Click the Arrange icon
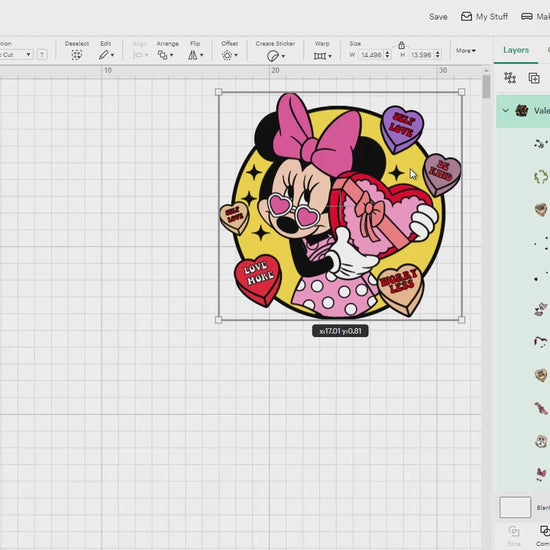 point(162,55)
